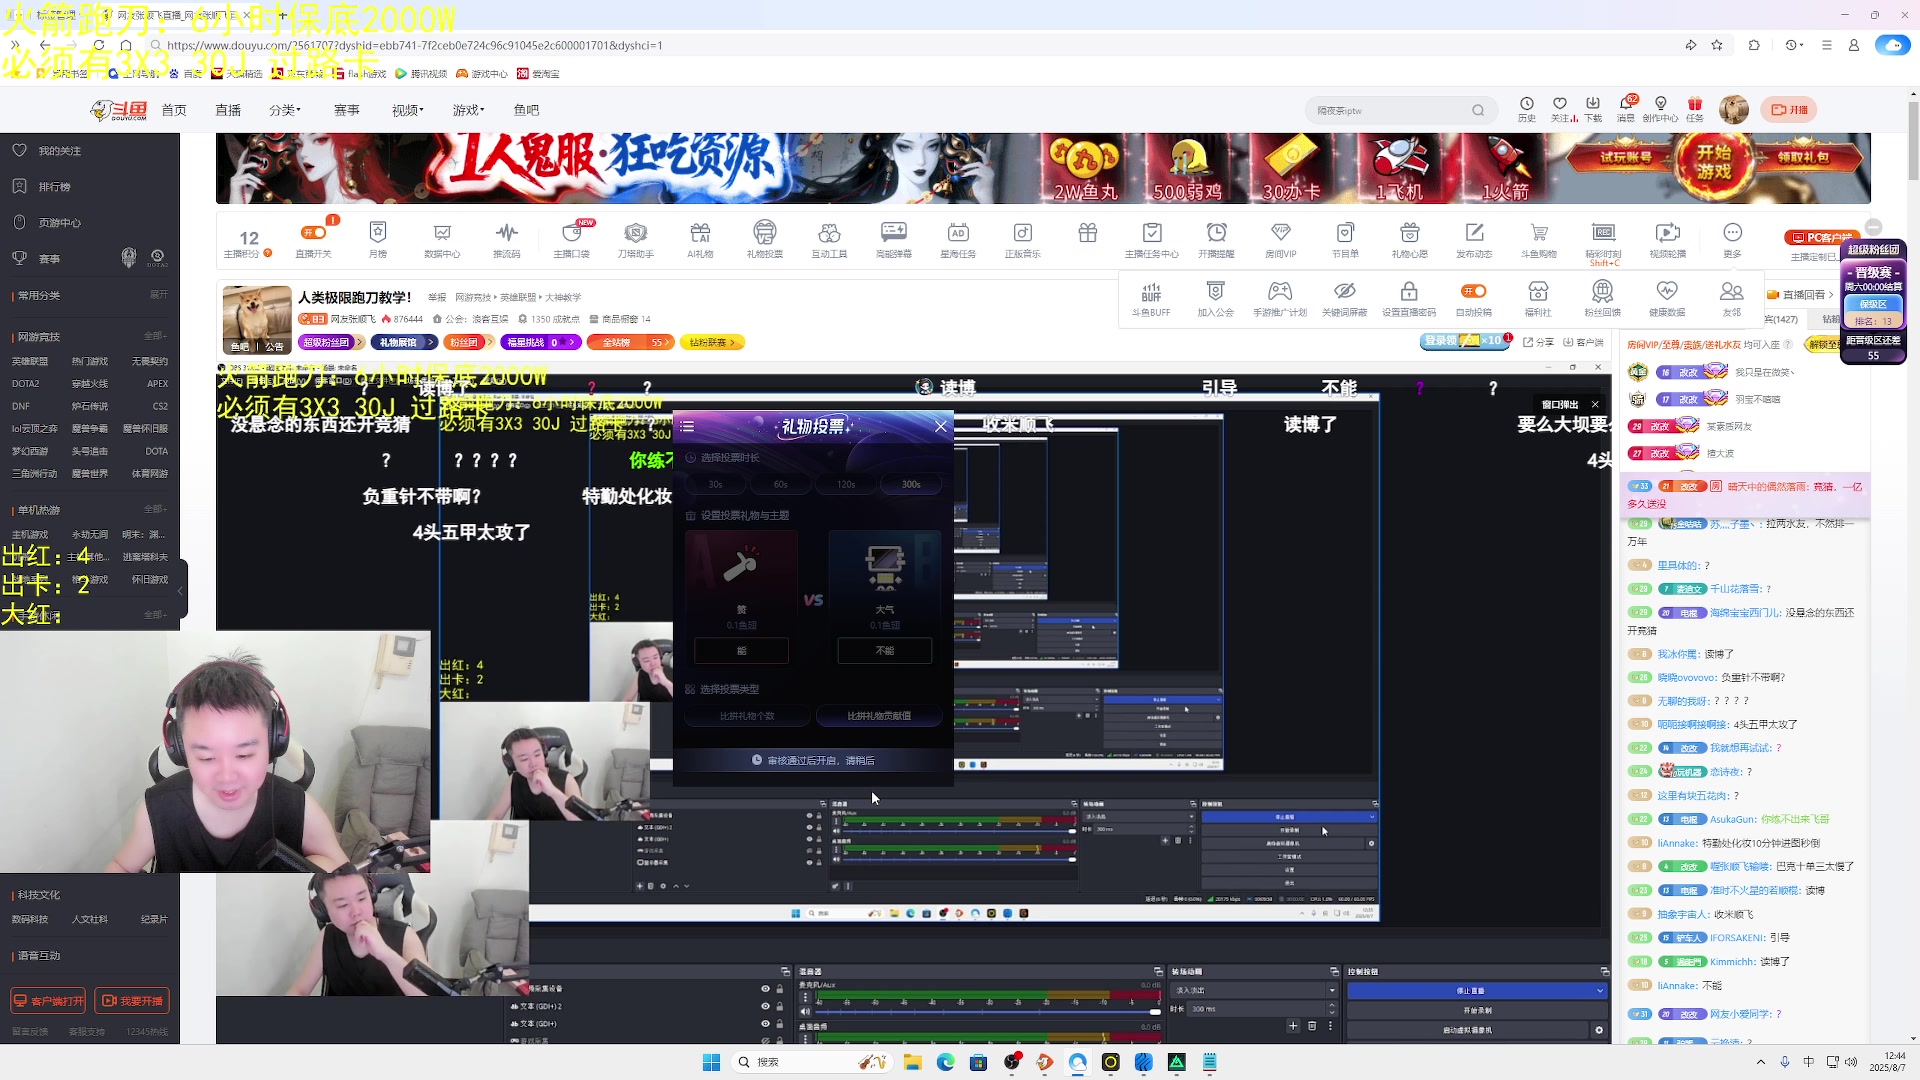The height and width of the screenshot is (1080, 1920).
Task: Expand the 超级粉丝团 badge arrow
Action: coord(359,342)
